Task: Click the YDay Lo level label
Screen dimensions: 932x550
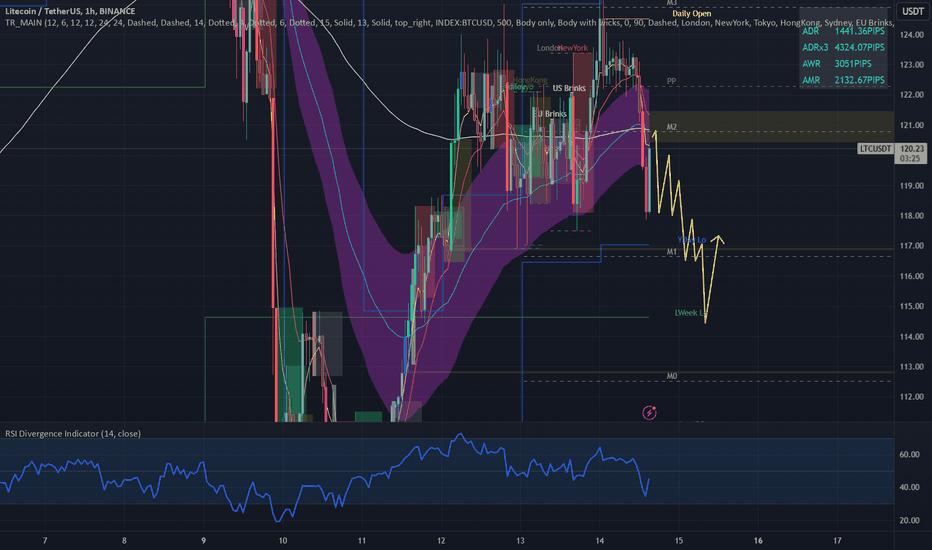Action: click(x=692, y=240)
